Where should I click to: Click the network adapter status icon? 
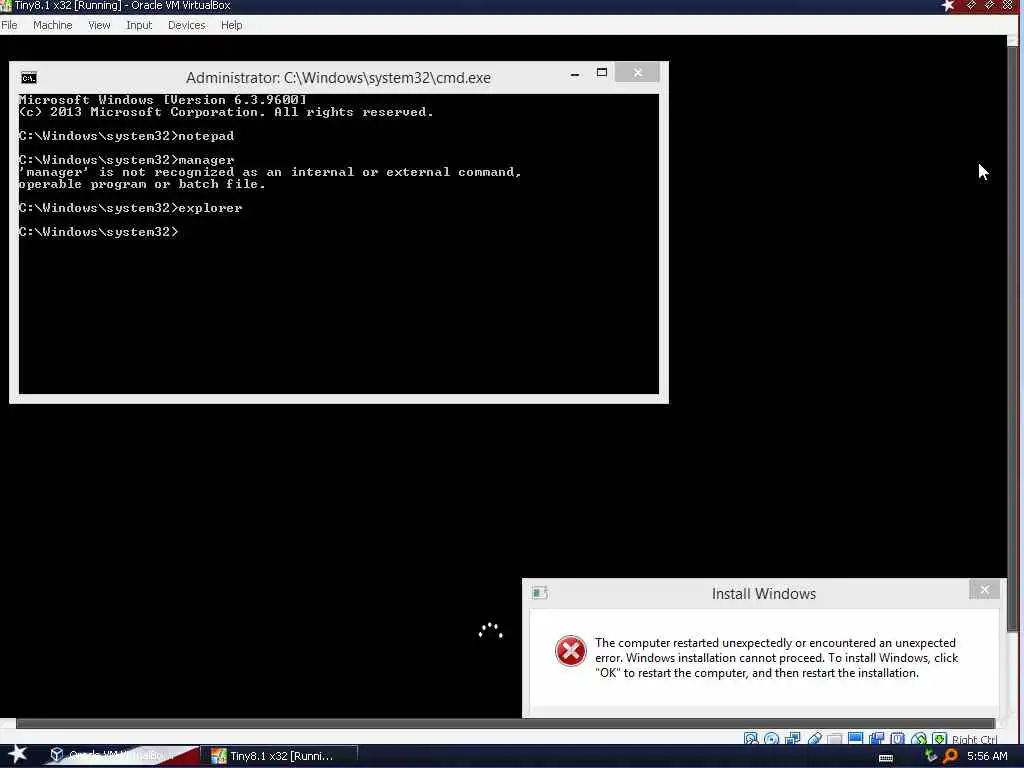click(792, 739)
